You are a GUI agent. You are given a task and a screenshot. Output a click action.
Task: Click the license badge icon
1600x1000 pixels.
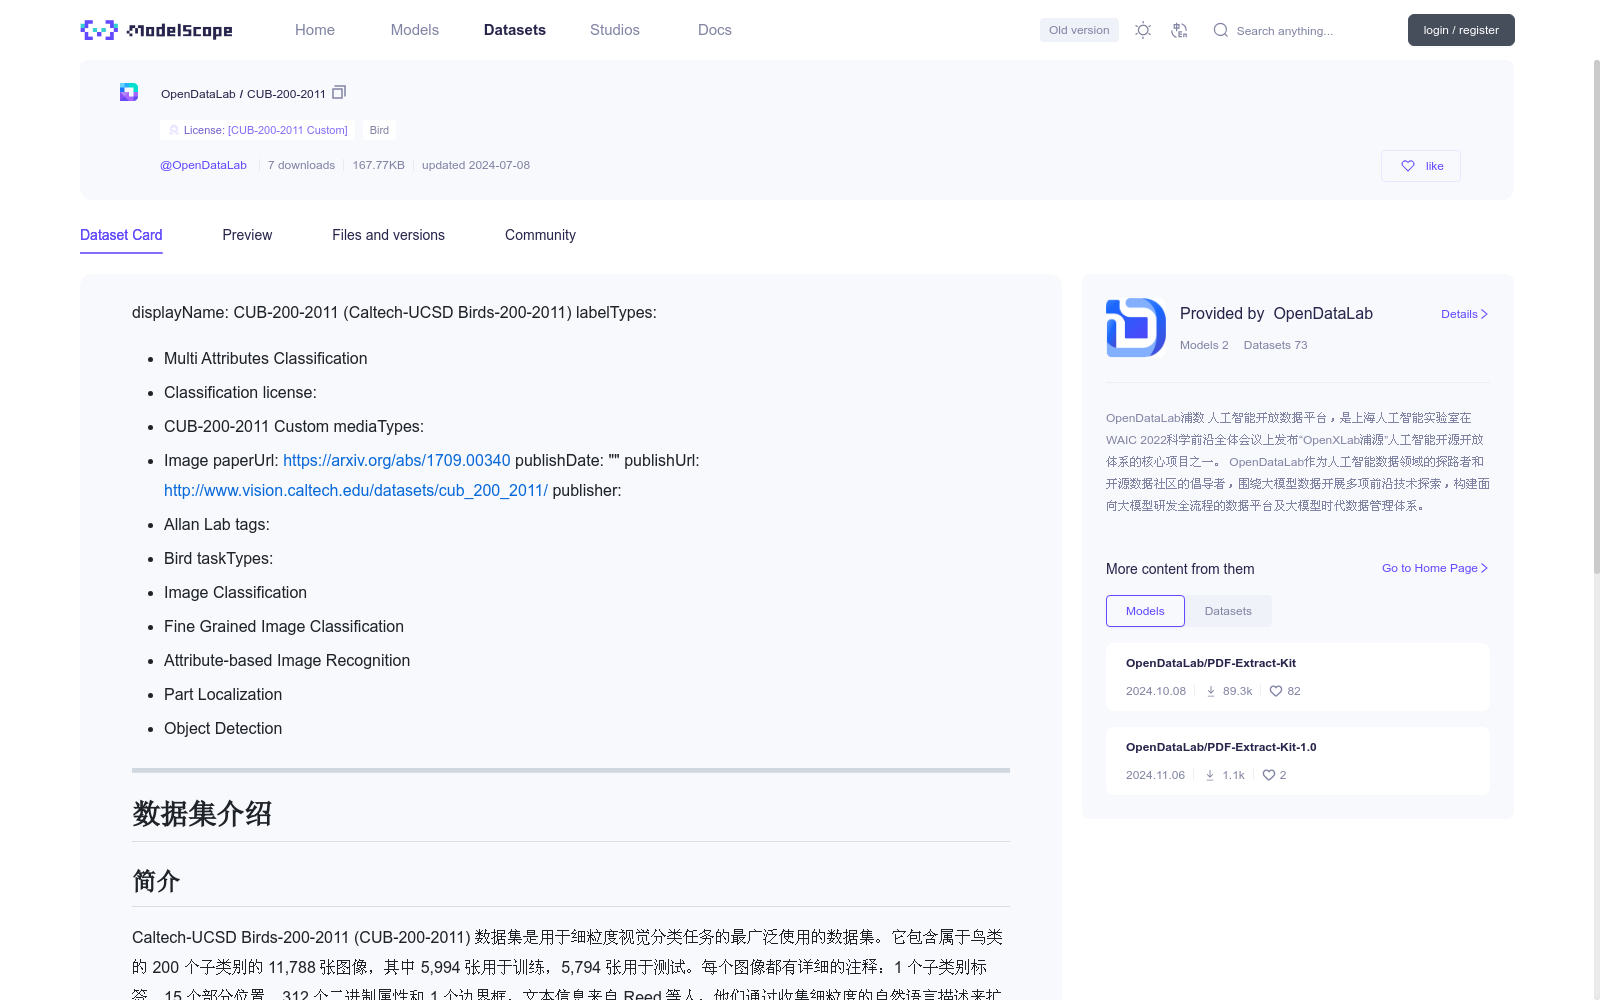[174, 130]
